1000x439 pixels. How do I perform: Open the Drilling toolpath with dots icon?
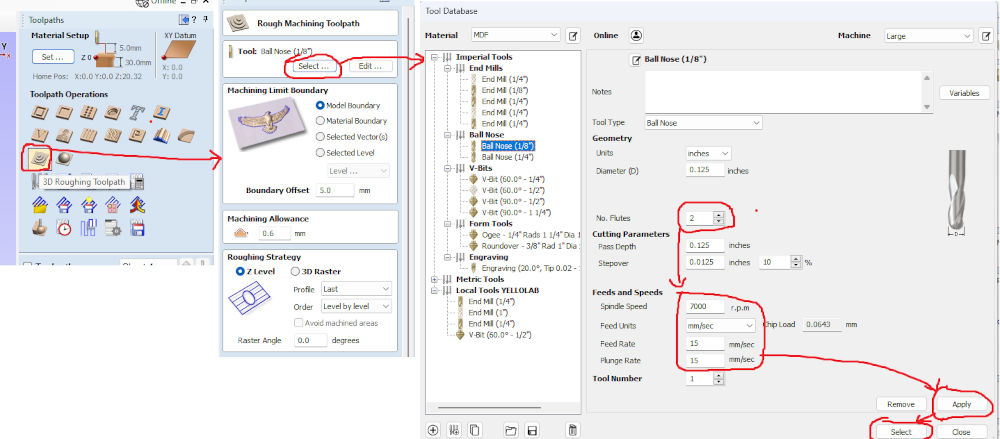88,113
